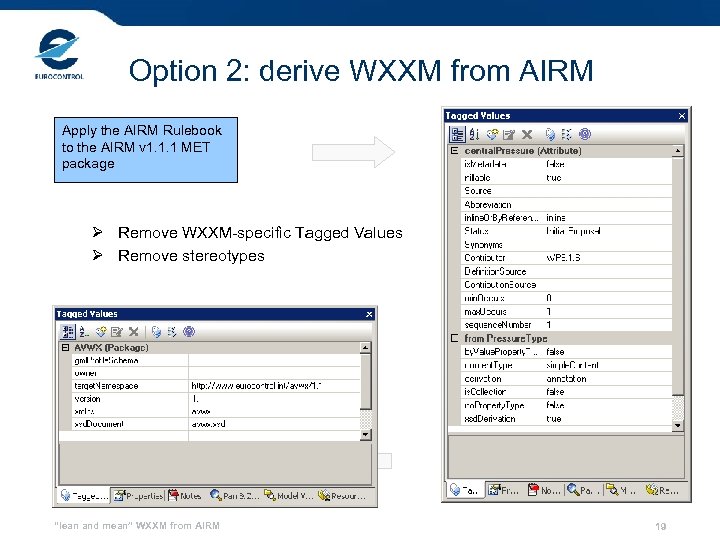Click the scroll up arrow in the right Tagged Values list

[x=678, y=151]
